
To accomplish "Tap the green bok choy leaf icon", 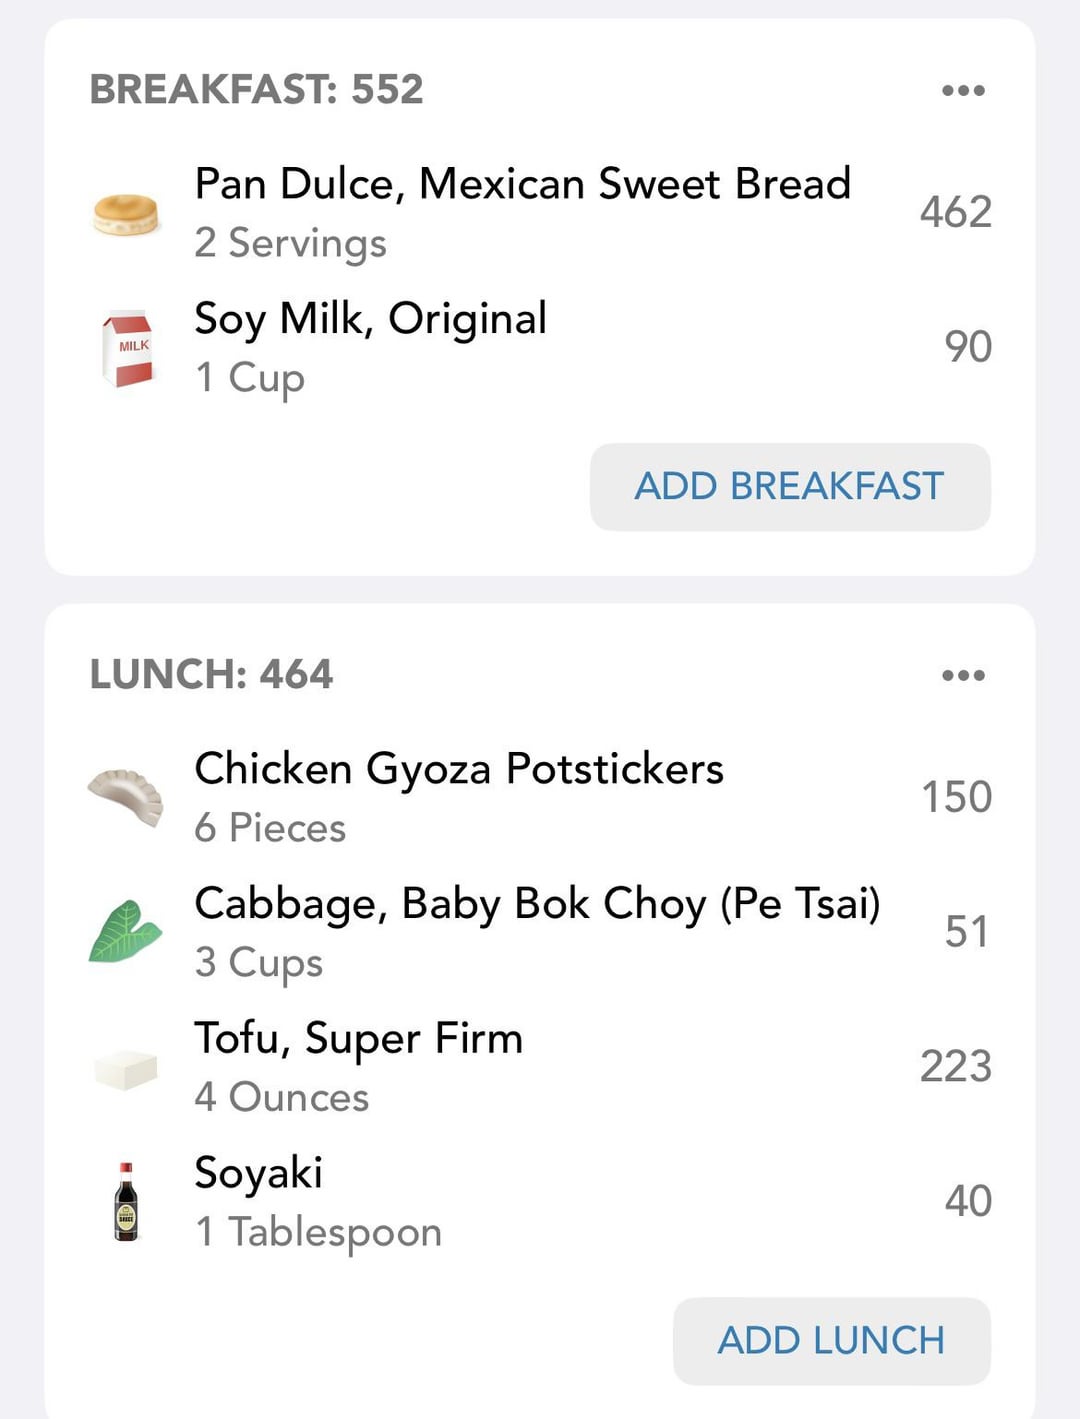I will (126, 931).
